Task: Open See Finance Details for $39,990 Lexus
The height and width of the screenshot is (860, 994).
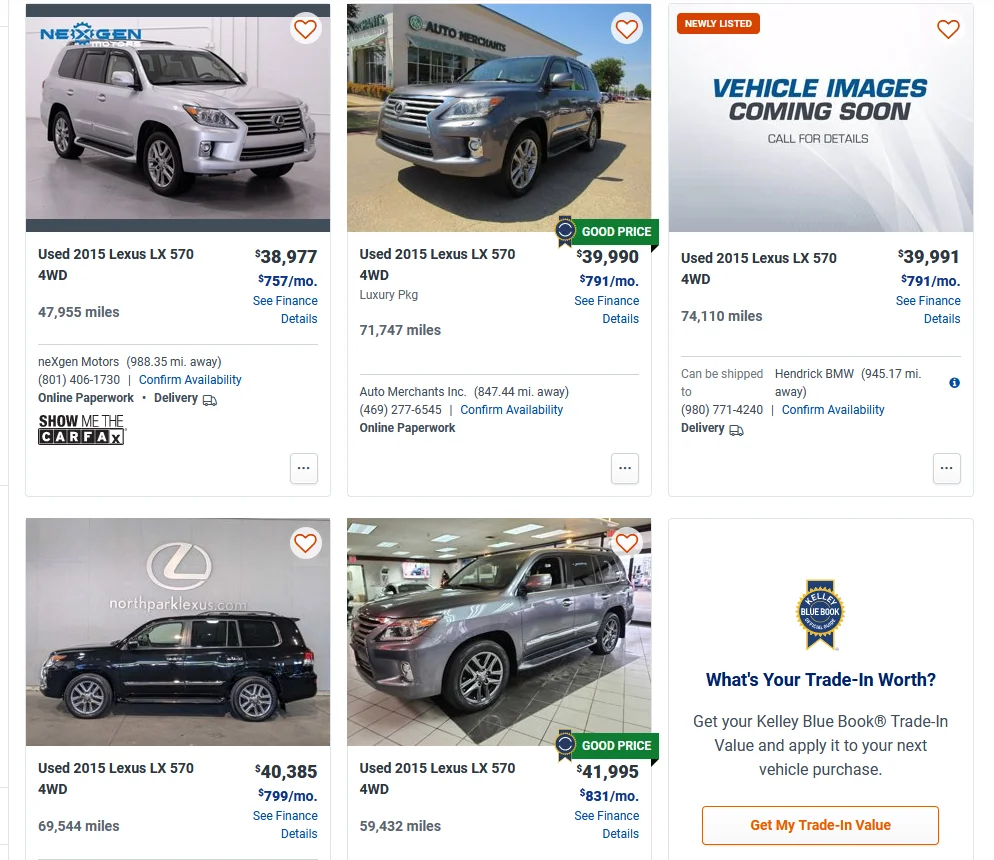Action: pyautogui.click(x=606, y=310)
